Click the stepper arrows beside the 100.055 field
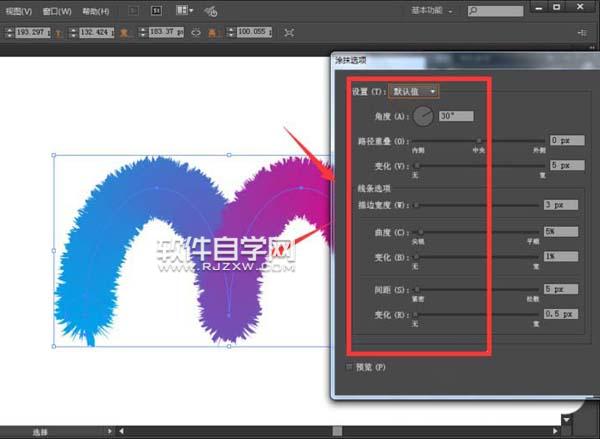 pyautogui.click(x=231, y=33)
